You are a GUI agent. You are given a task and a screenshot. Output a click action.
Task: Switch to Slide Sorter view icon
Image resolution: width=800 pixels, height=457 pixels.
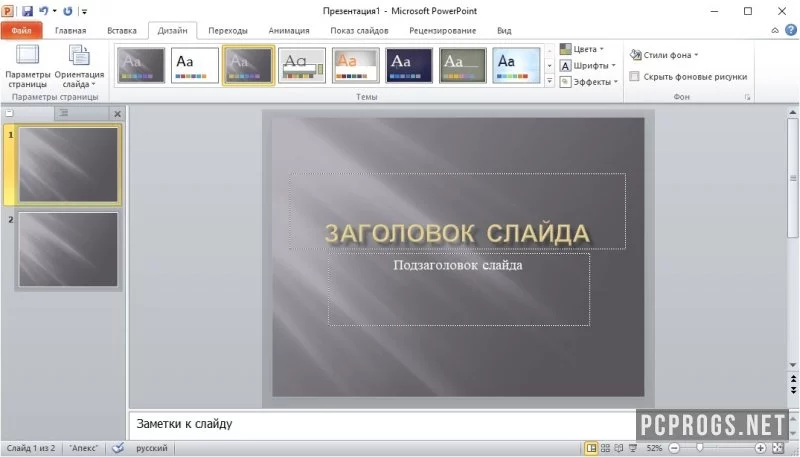(x=606, y=448)
